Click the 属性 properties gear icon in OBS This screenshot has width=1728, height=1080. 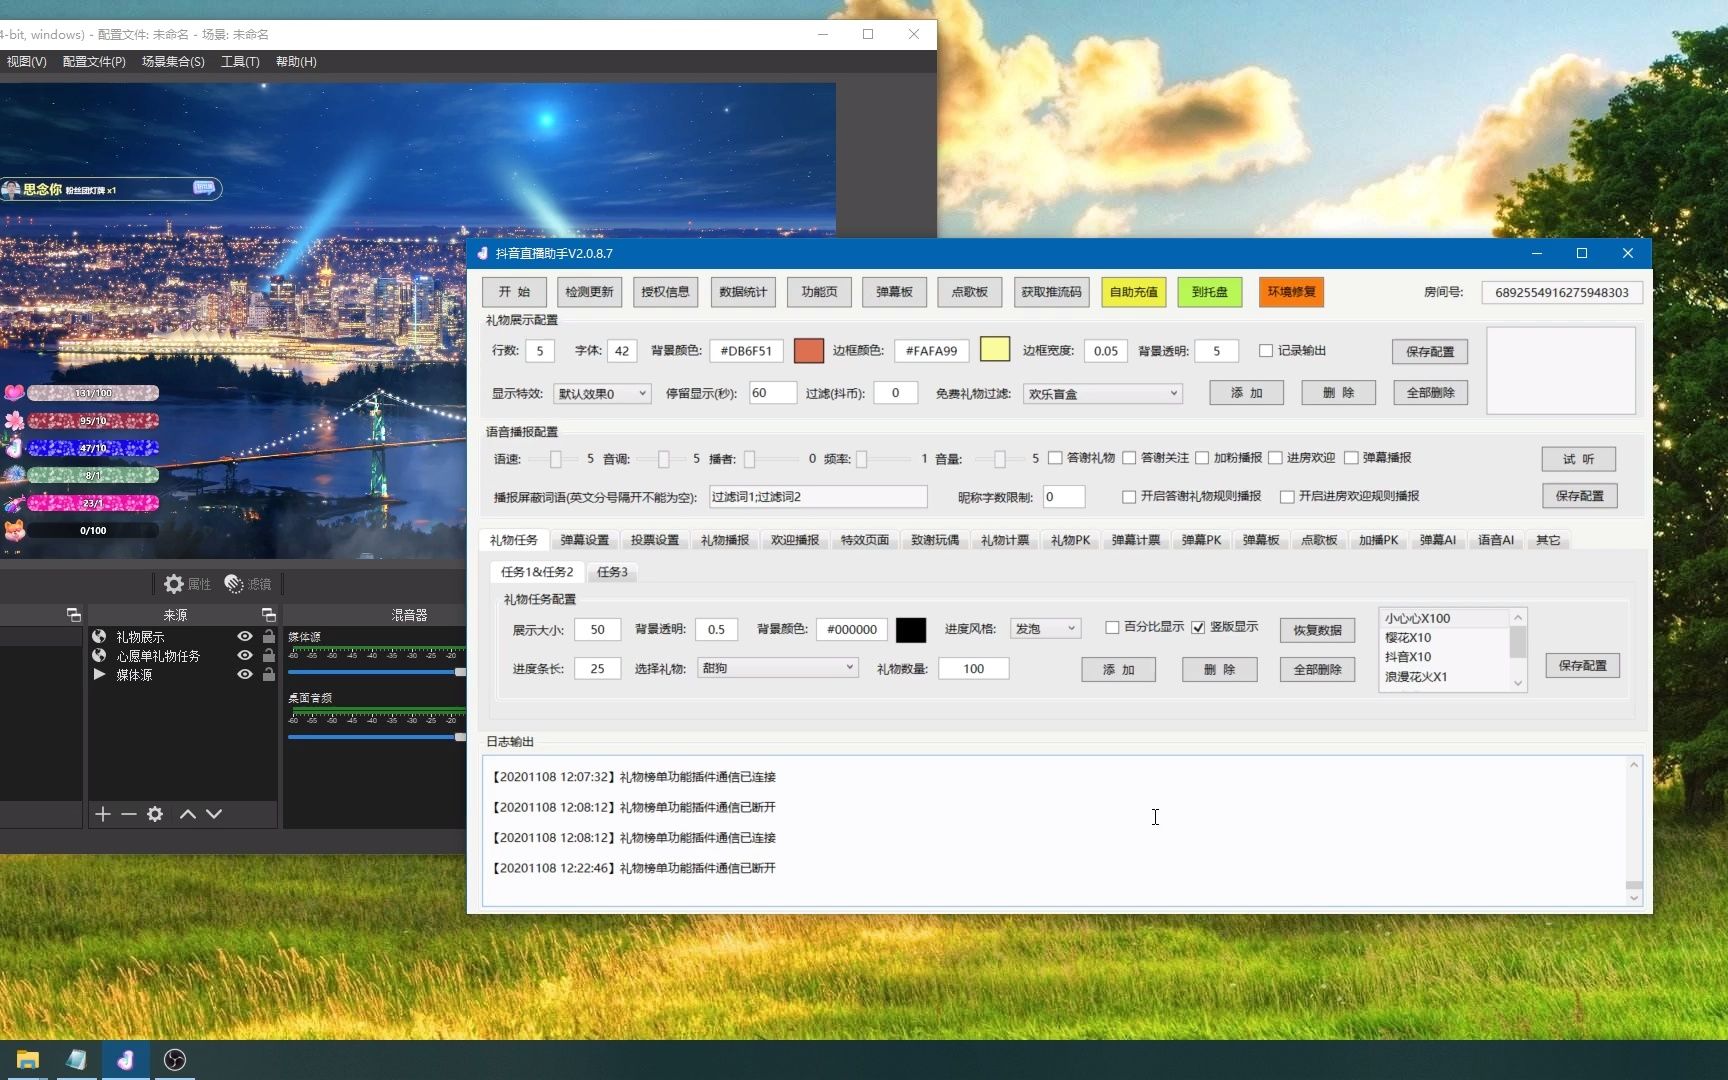click(x=174, y=584)
